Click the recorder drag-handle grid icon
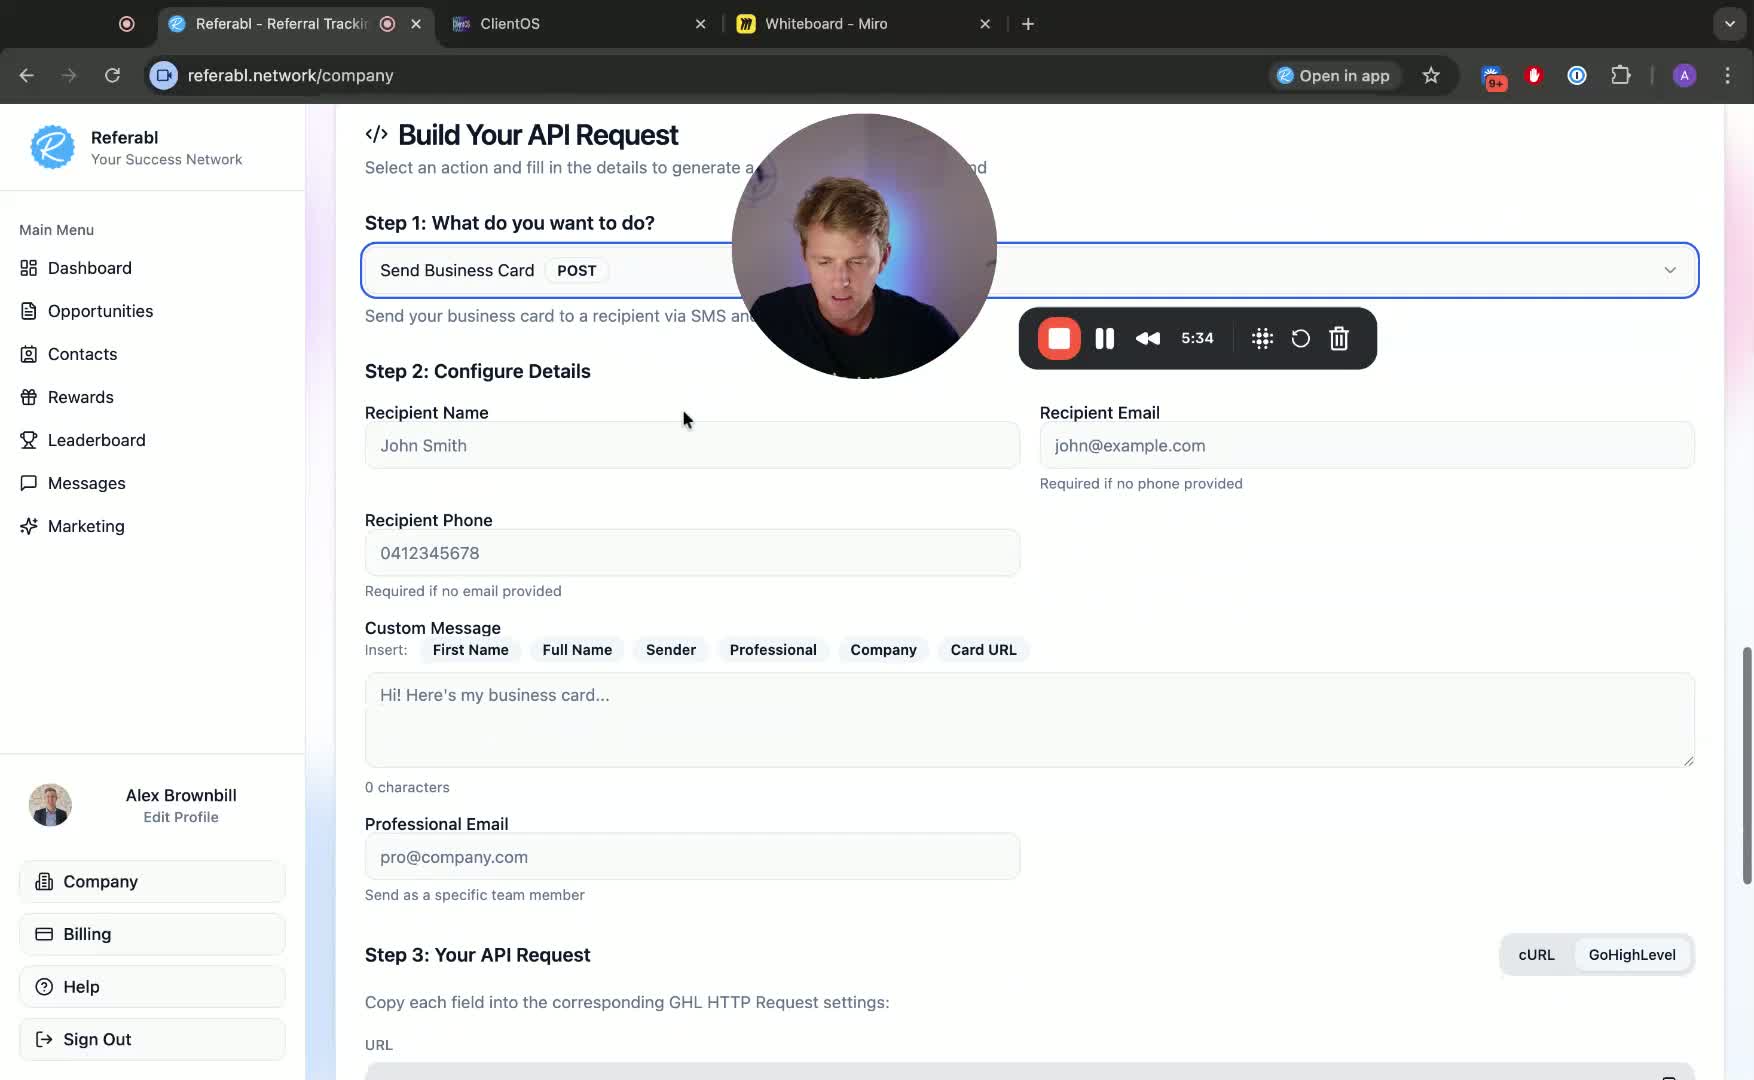 (1262, 338)
